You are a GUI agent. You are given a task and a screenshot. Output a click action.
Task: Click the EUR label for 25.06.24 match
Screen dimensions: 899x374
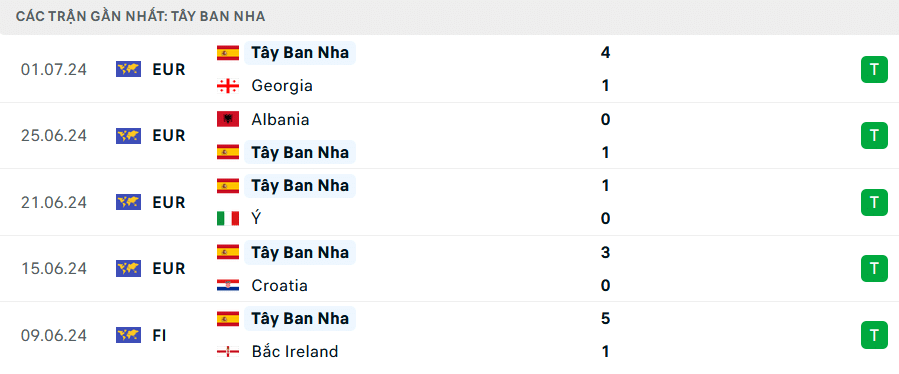[x=169, y=136]
